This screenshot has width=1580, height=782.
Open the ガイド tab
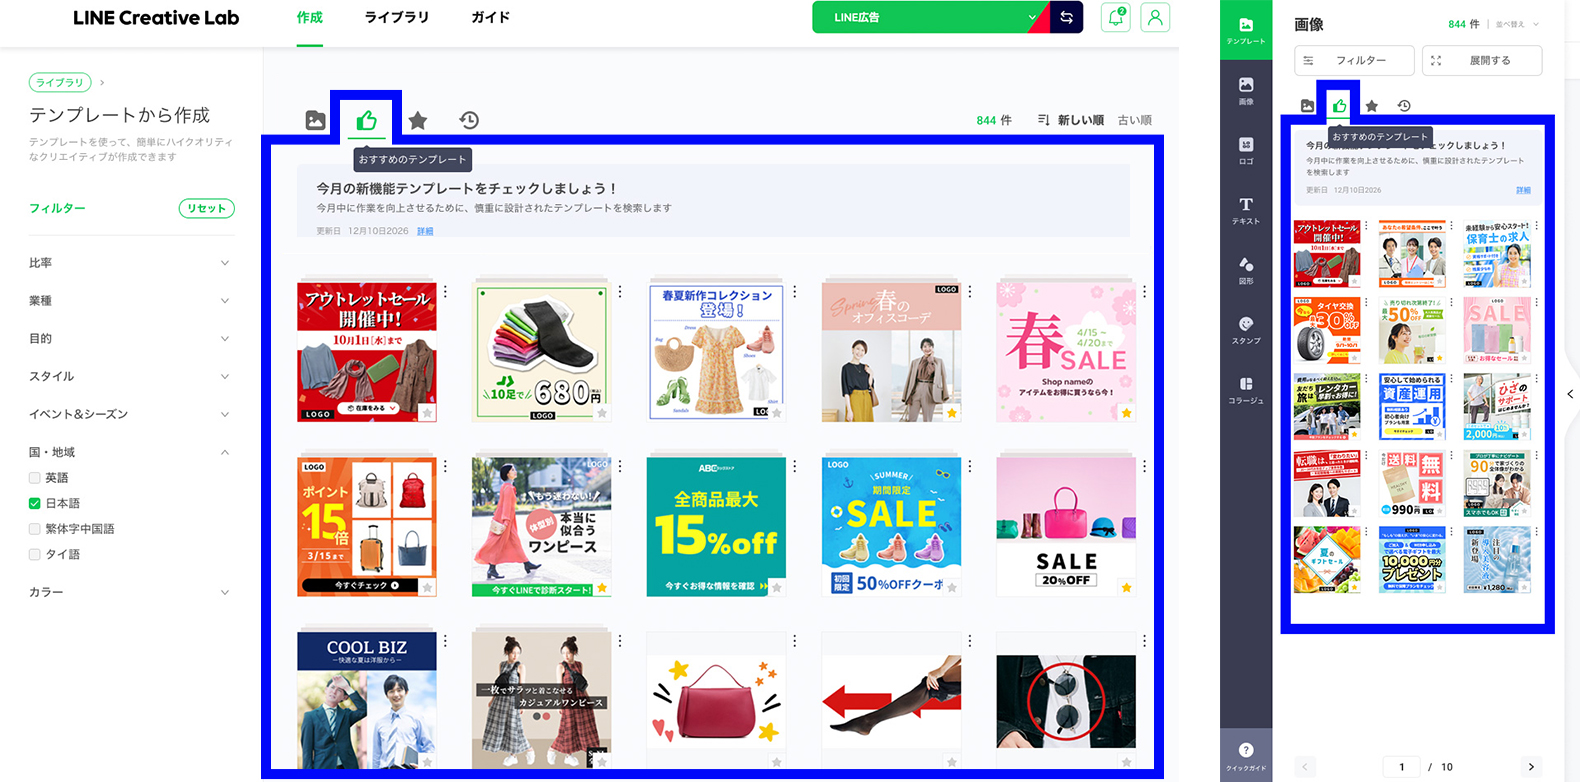490,18
